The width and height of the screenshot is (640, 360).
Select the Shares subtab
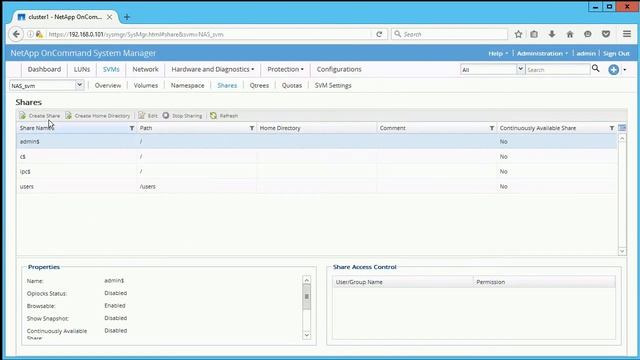click(227, 85)
